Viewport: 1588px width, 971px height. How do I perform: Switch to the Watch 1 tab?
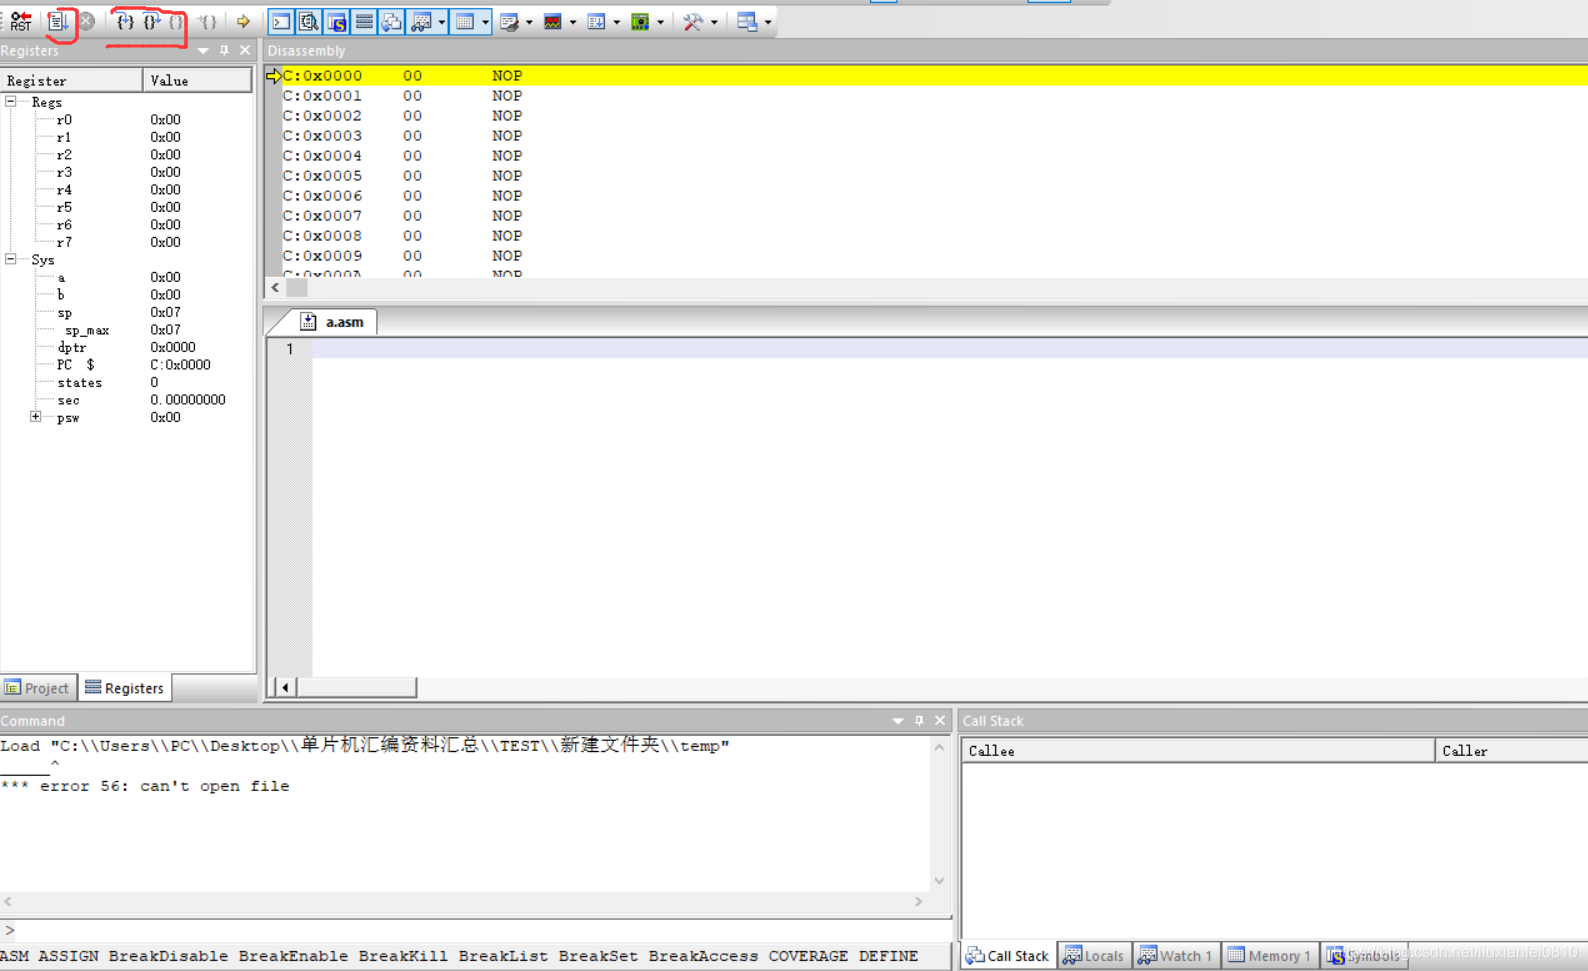coord(1176,956)
